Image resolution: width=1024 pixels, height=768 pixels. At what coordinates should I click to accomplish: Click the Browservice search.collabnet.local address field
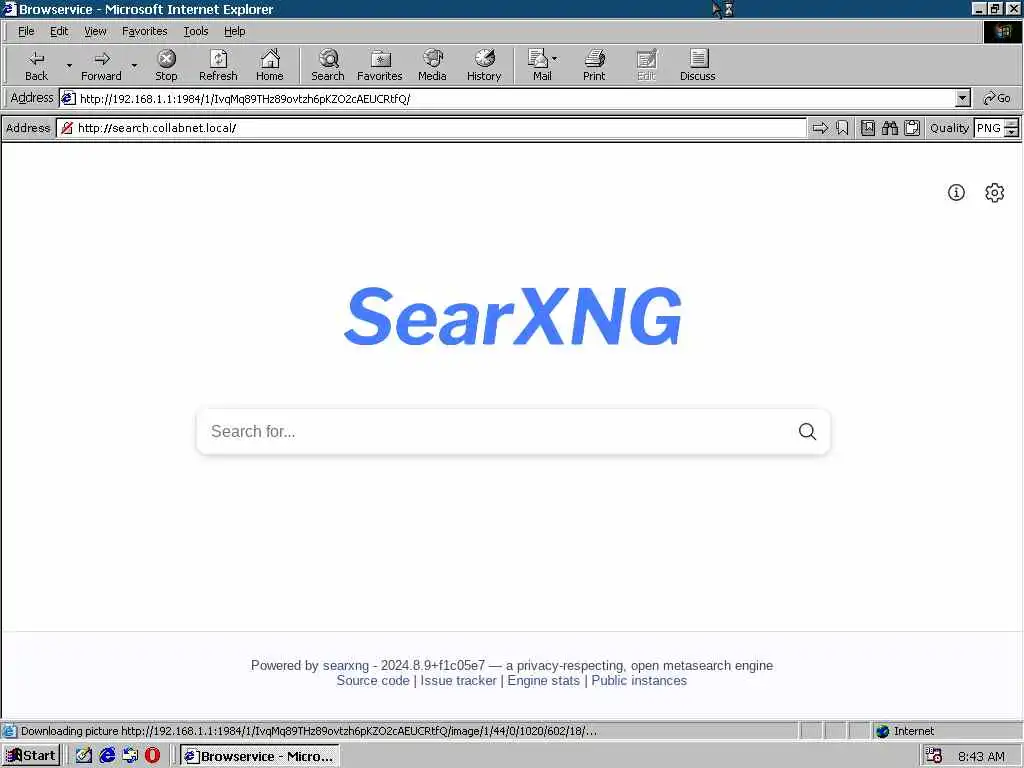point(432,128)
